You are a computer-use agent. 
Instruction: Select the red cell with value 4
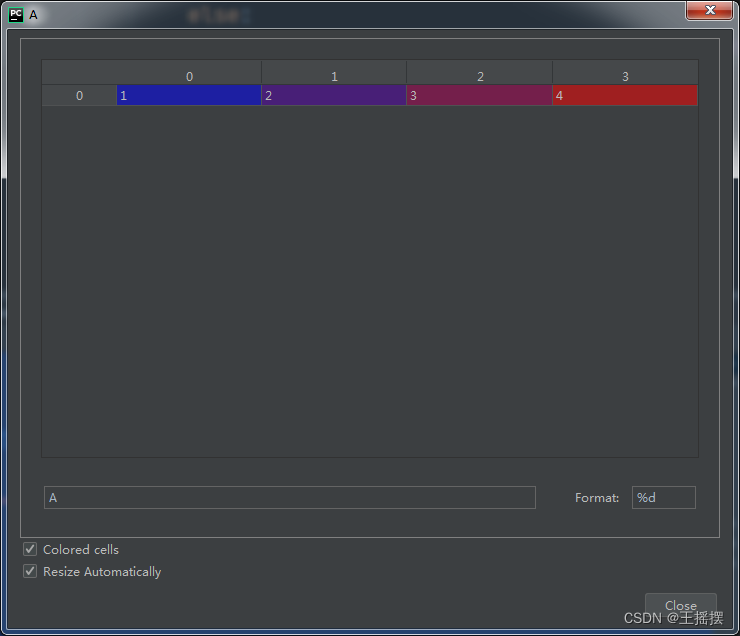[625, 95]
